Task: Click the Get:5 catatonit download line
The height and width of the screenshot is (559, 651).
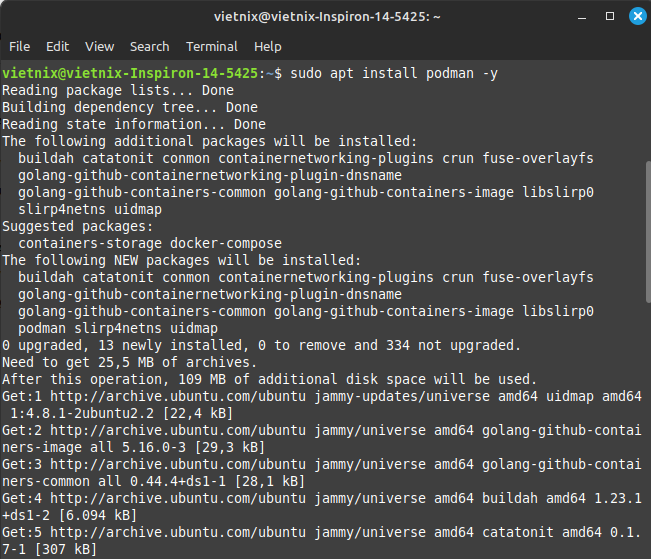Action: (322, 533)
